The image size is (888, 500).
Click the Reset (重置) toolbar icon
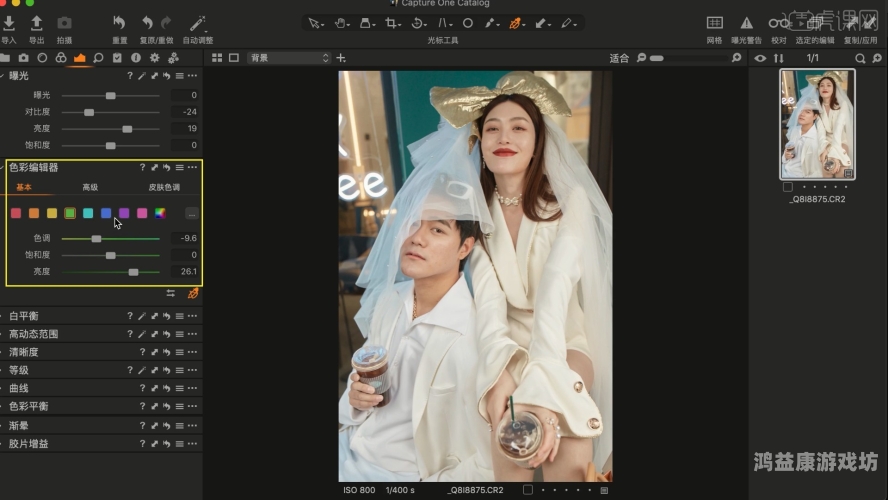pos(119,24)
